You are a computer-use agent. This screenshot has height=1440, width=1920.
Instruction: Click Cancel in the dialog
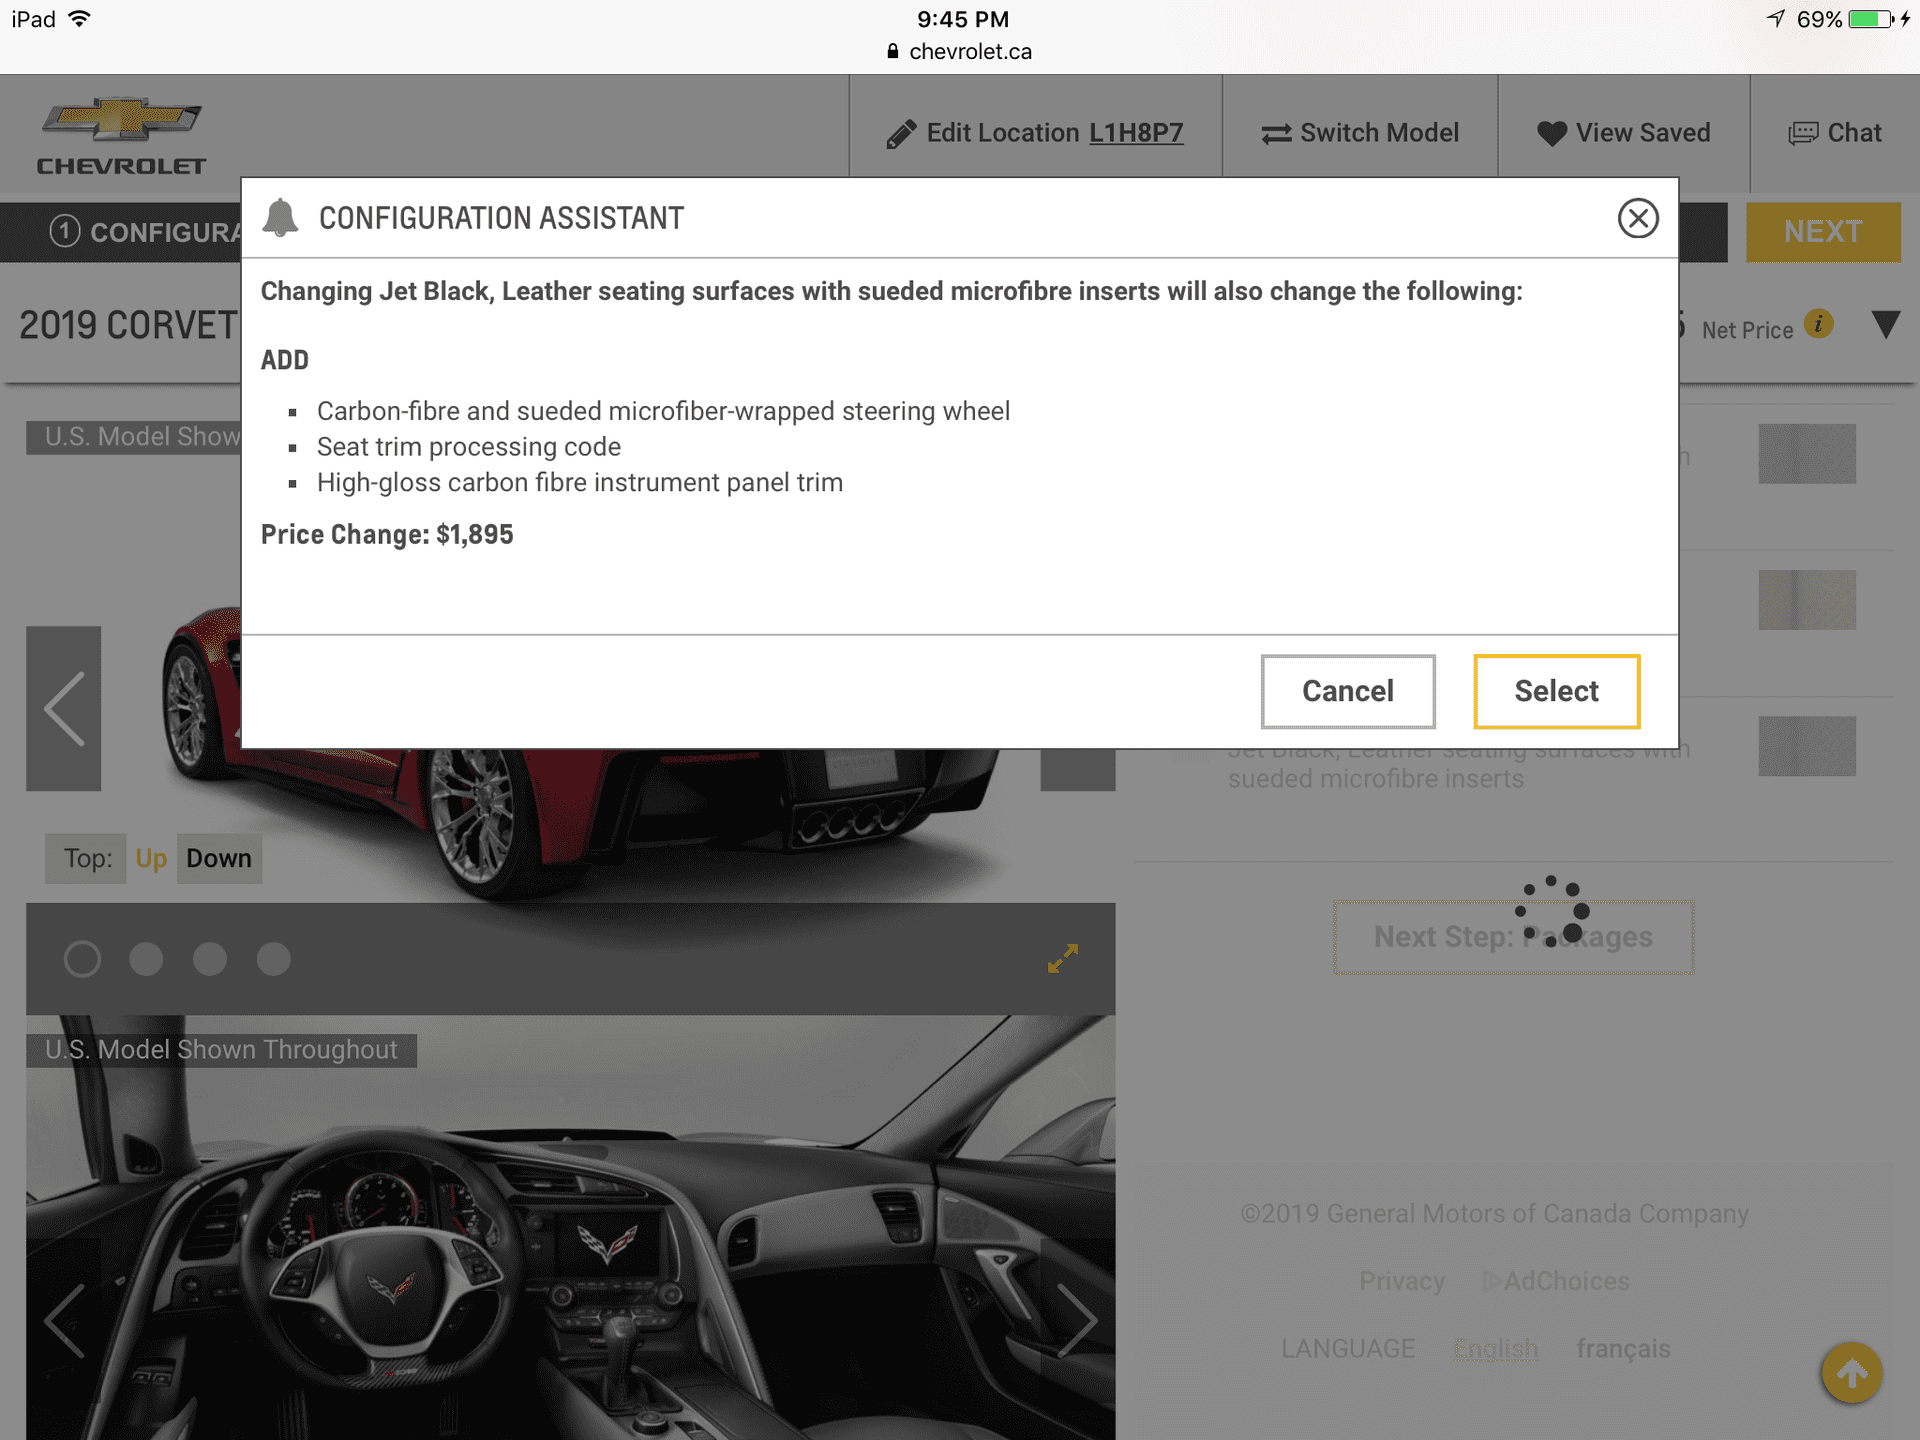coord(1347,691)
